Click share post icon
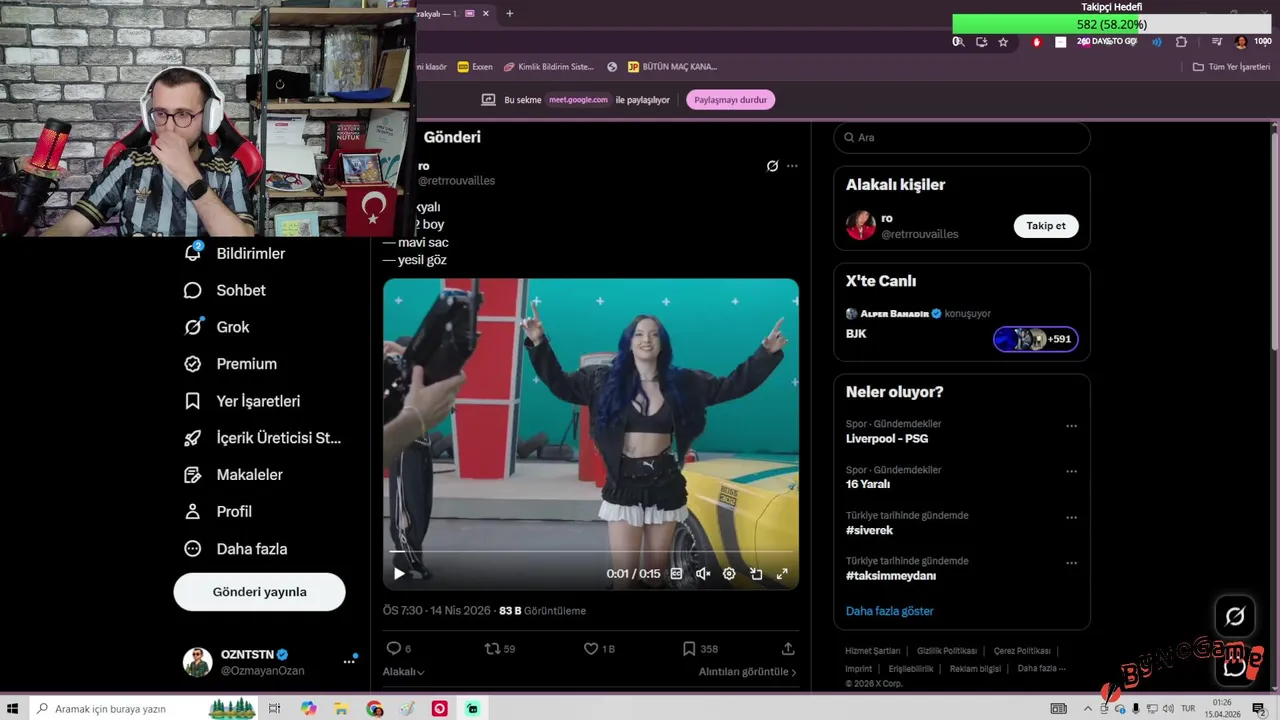Image resolution: width=1280 pixels, height=720 pixels. point(788,649)
